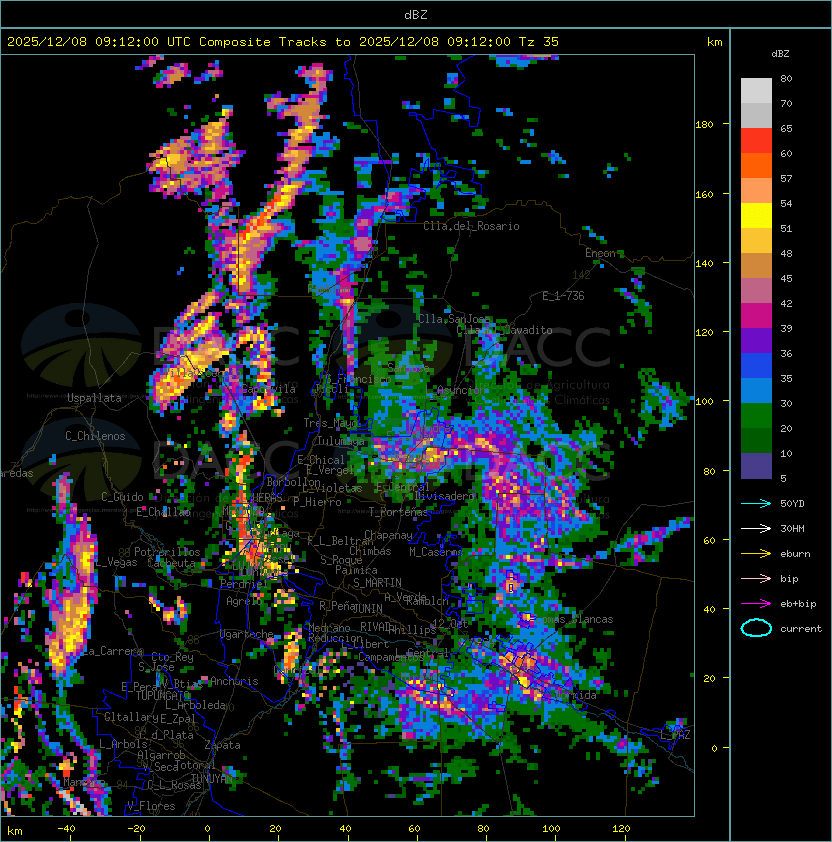Select the bright green 20-30 dBZ swatch

tap(756, 416)
